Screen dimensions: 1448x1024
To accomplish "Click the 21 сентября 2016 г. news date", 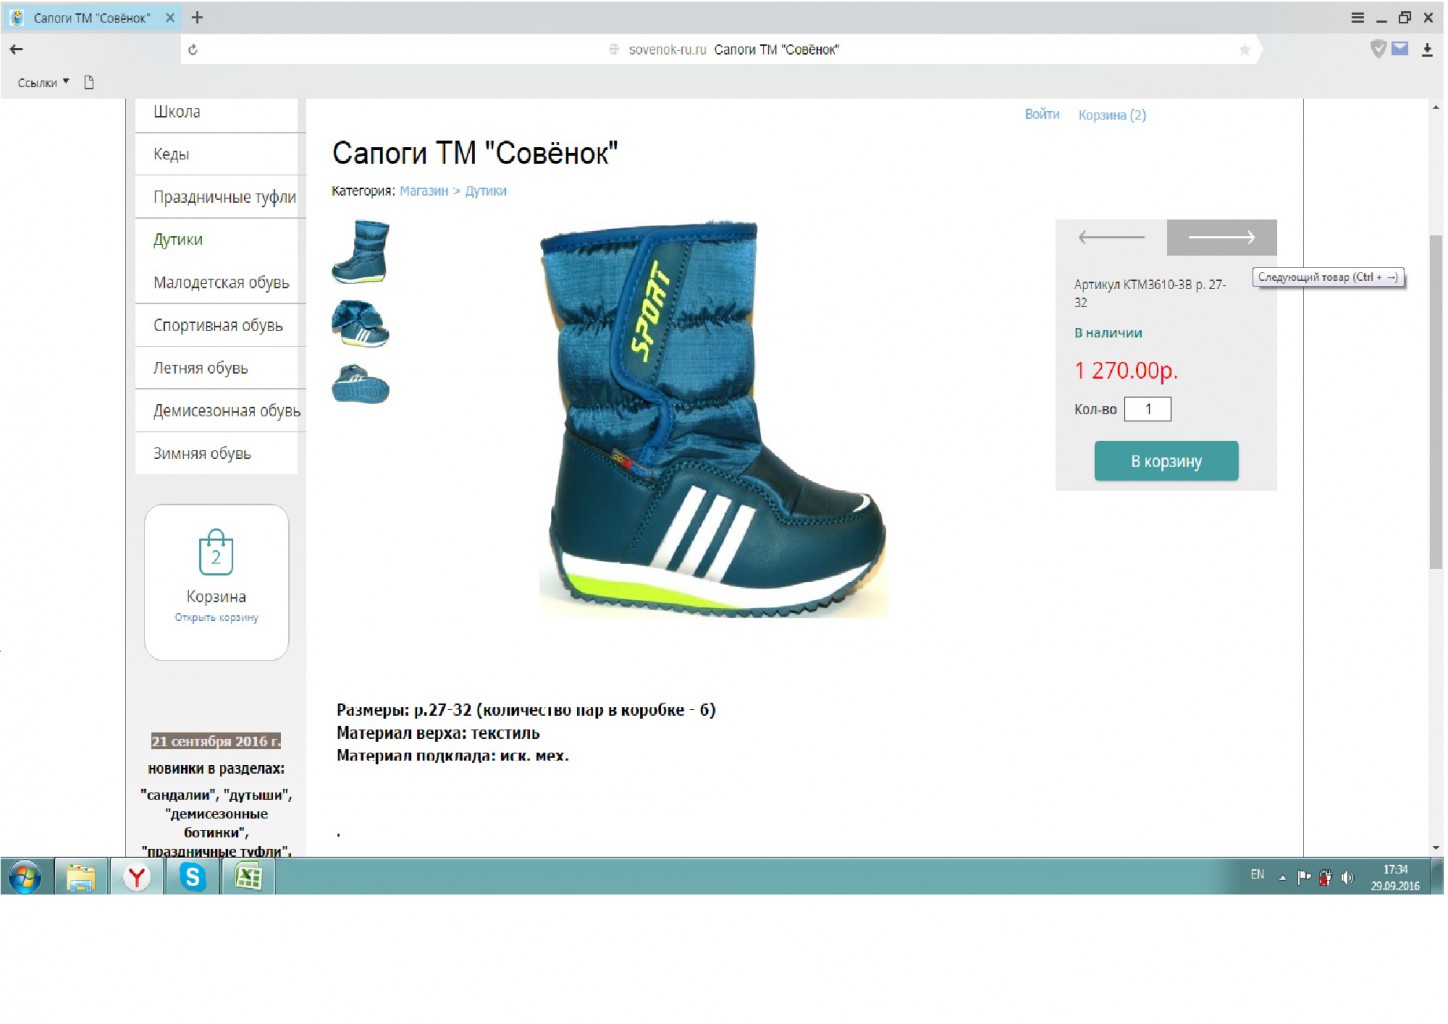I will point(216,741).
